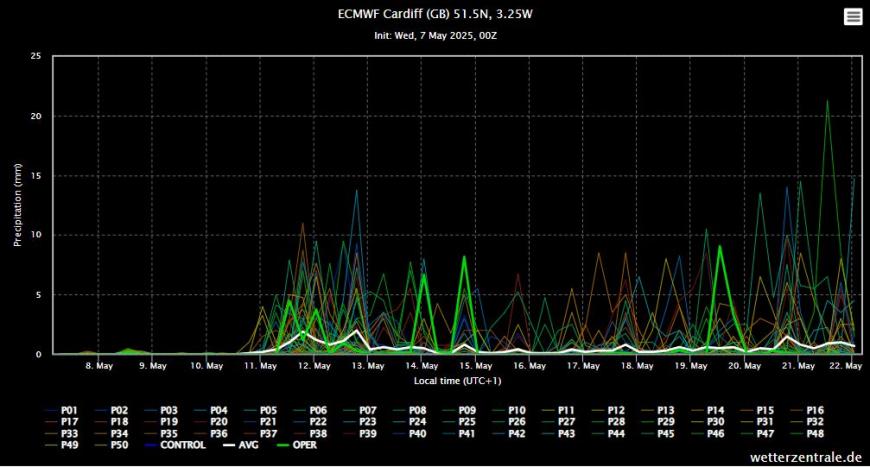Toggle the green OPER run line
This screenshot has width=870, height=467.
297,445
